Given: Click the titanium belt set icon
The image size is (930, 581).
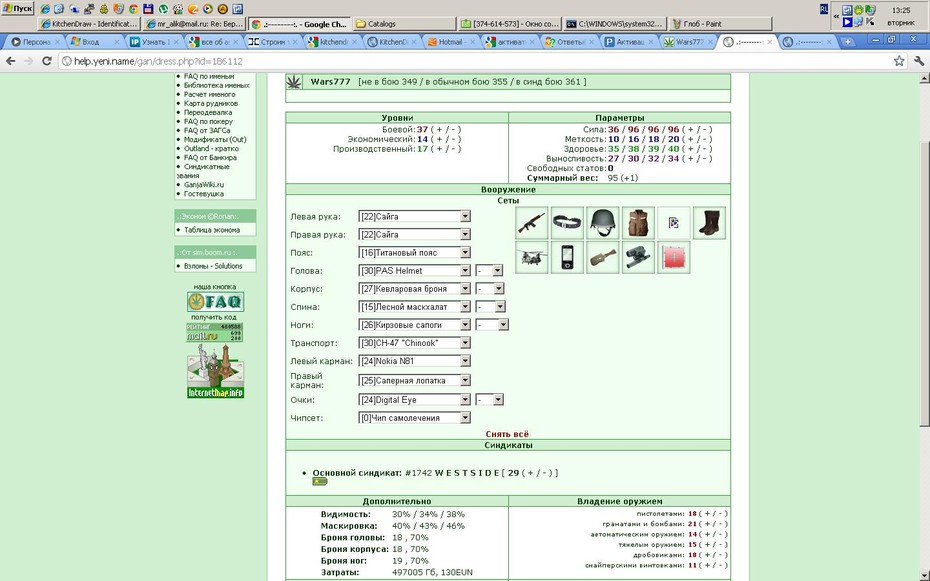Looking at the screenshot, I should [x=567, y=223].
